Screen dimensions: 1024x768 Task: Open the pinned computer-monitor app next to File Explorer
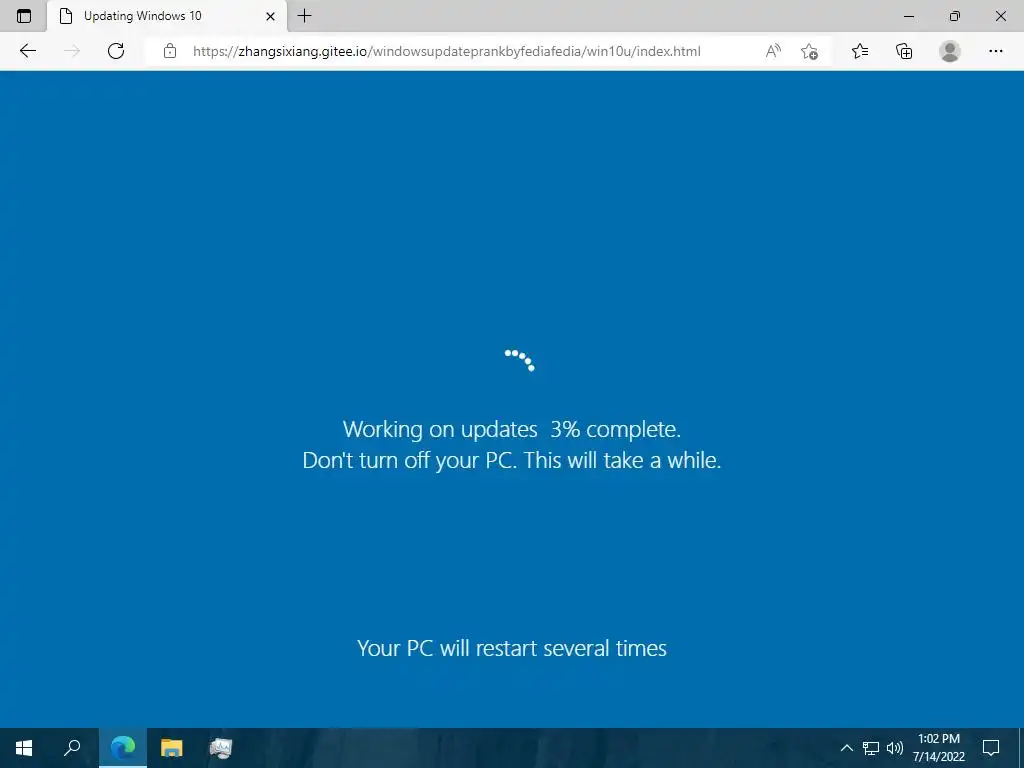point(221,748)
